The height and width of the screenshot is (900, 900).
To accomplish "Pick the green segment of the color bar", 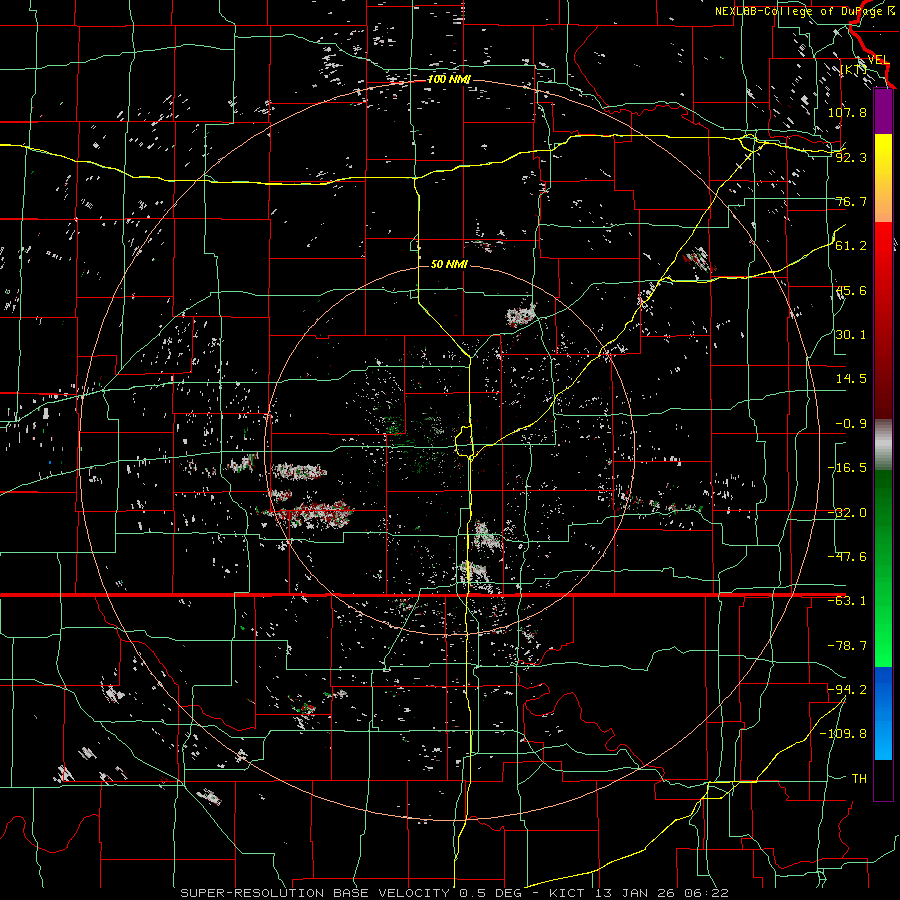I will coord(883,568).
